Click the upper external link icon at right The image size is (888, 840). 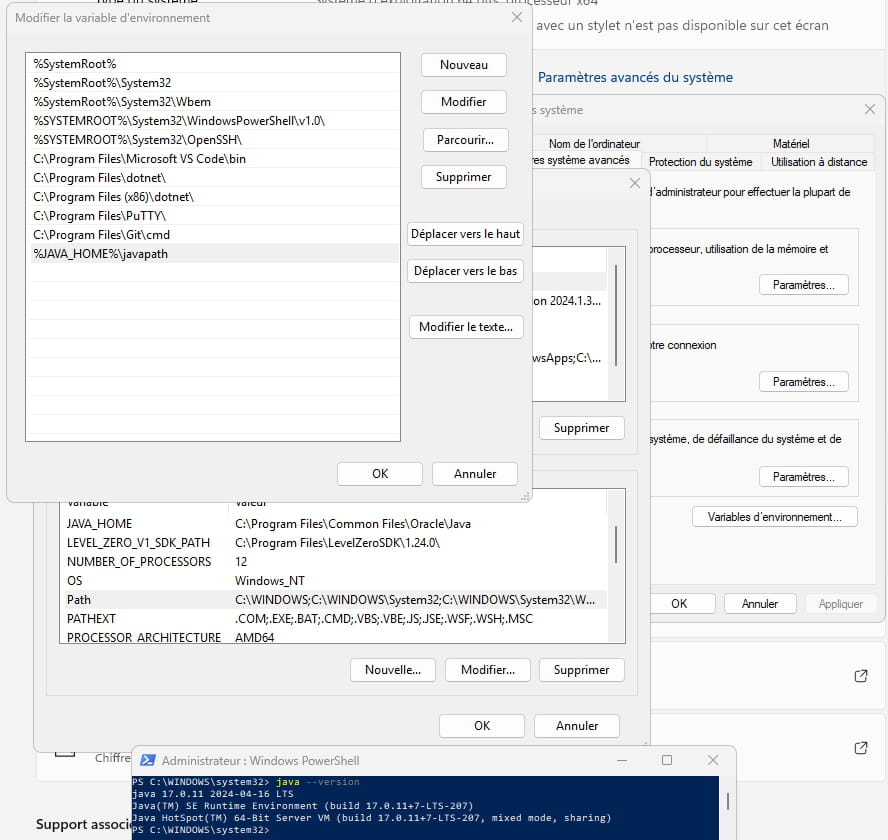pos(860,676)
